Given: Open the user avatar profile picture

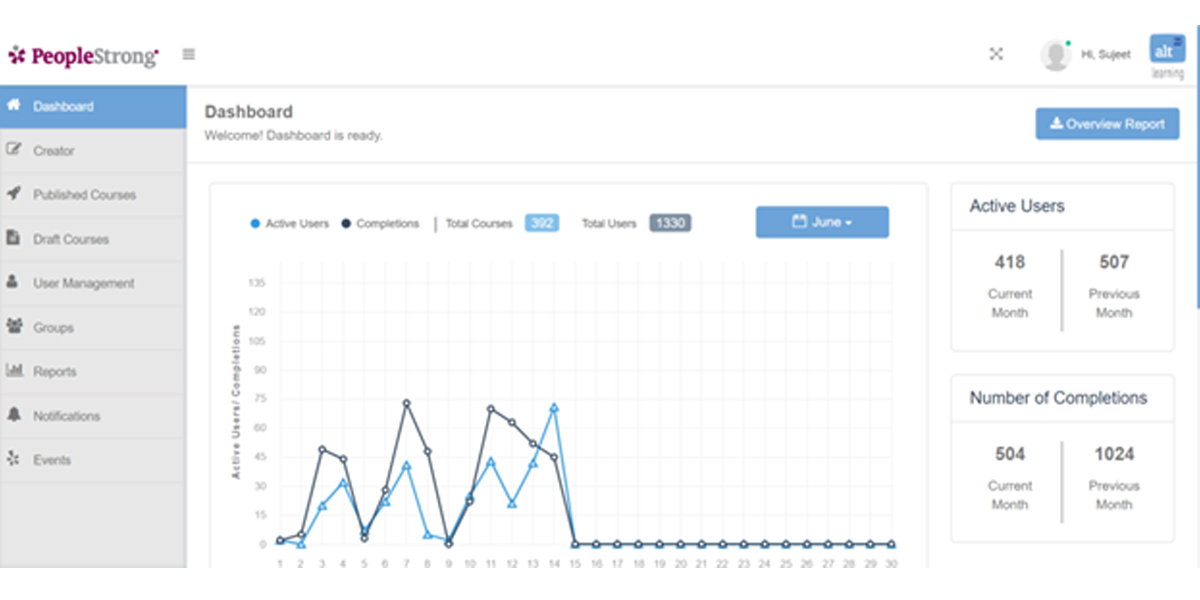Looking at the screenshot, I should coord(1055,55).
